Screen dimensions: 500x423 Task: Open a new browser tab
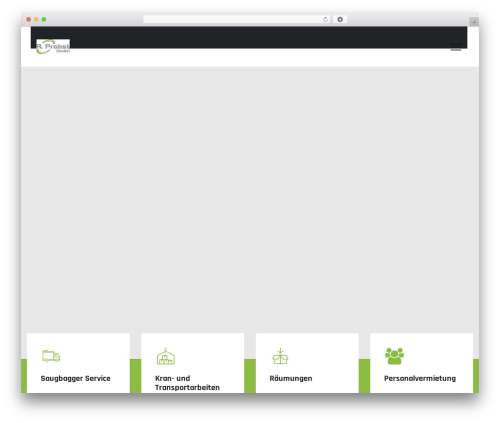(474, 22)
